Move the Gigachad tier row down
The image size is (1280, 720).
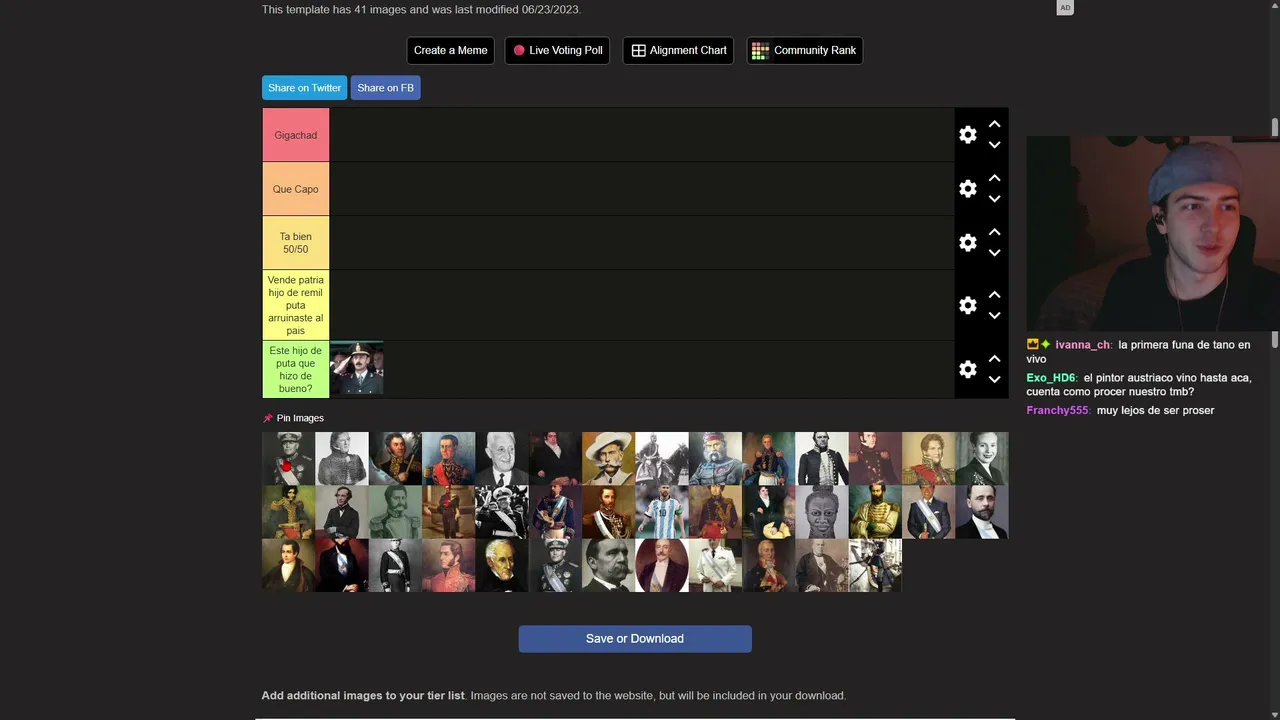click(x=994, y=145)
